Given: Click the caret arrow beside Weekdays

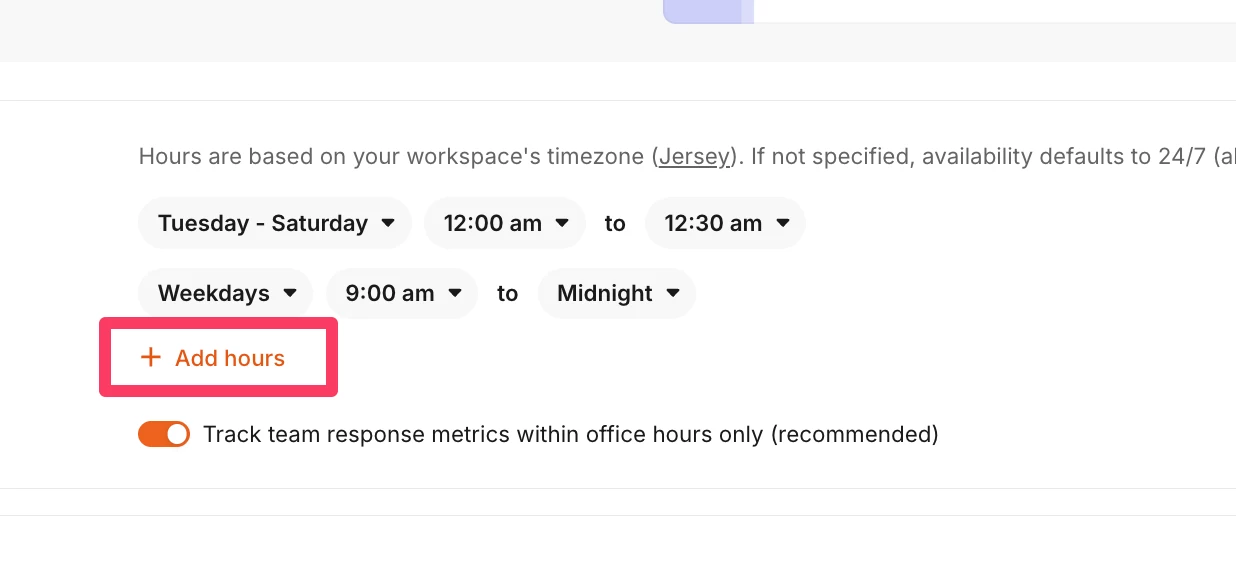Looking at the screenshot, I should pos(290,293).
